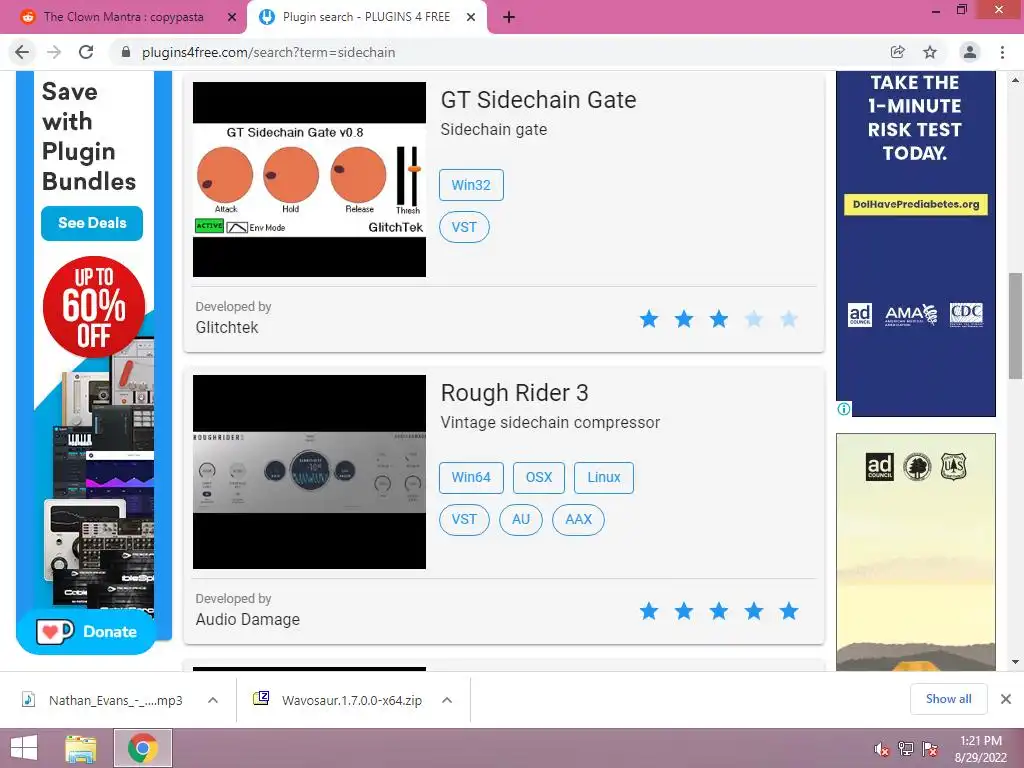This screenshot has height=768, width=1024.
Task: Click the Rough Rider 3 plugin thumbnail
Action: coord(309,472)
